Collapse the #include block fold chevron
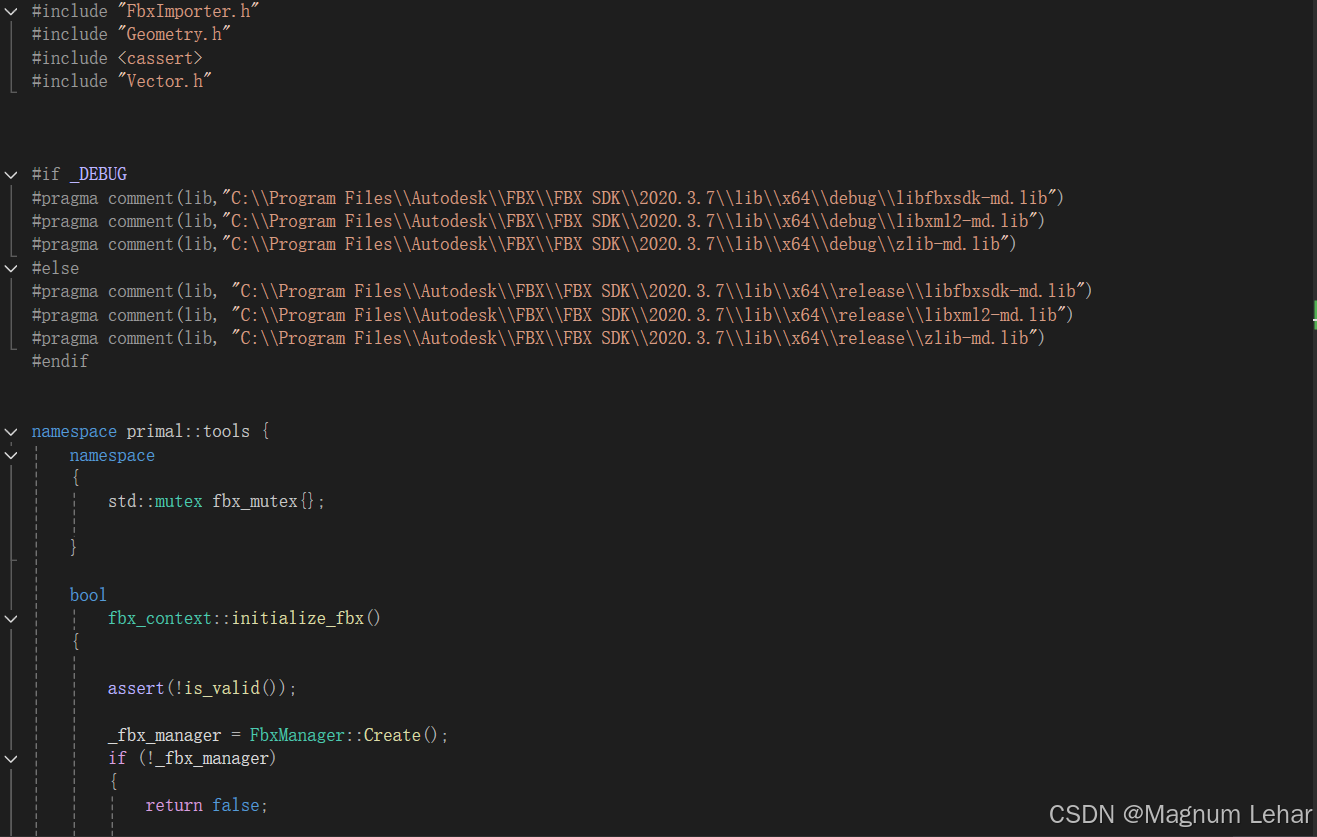Screen dimensions: 1317x837 click(10, 11)
